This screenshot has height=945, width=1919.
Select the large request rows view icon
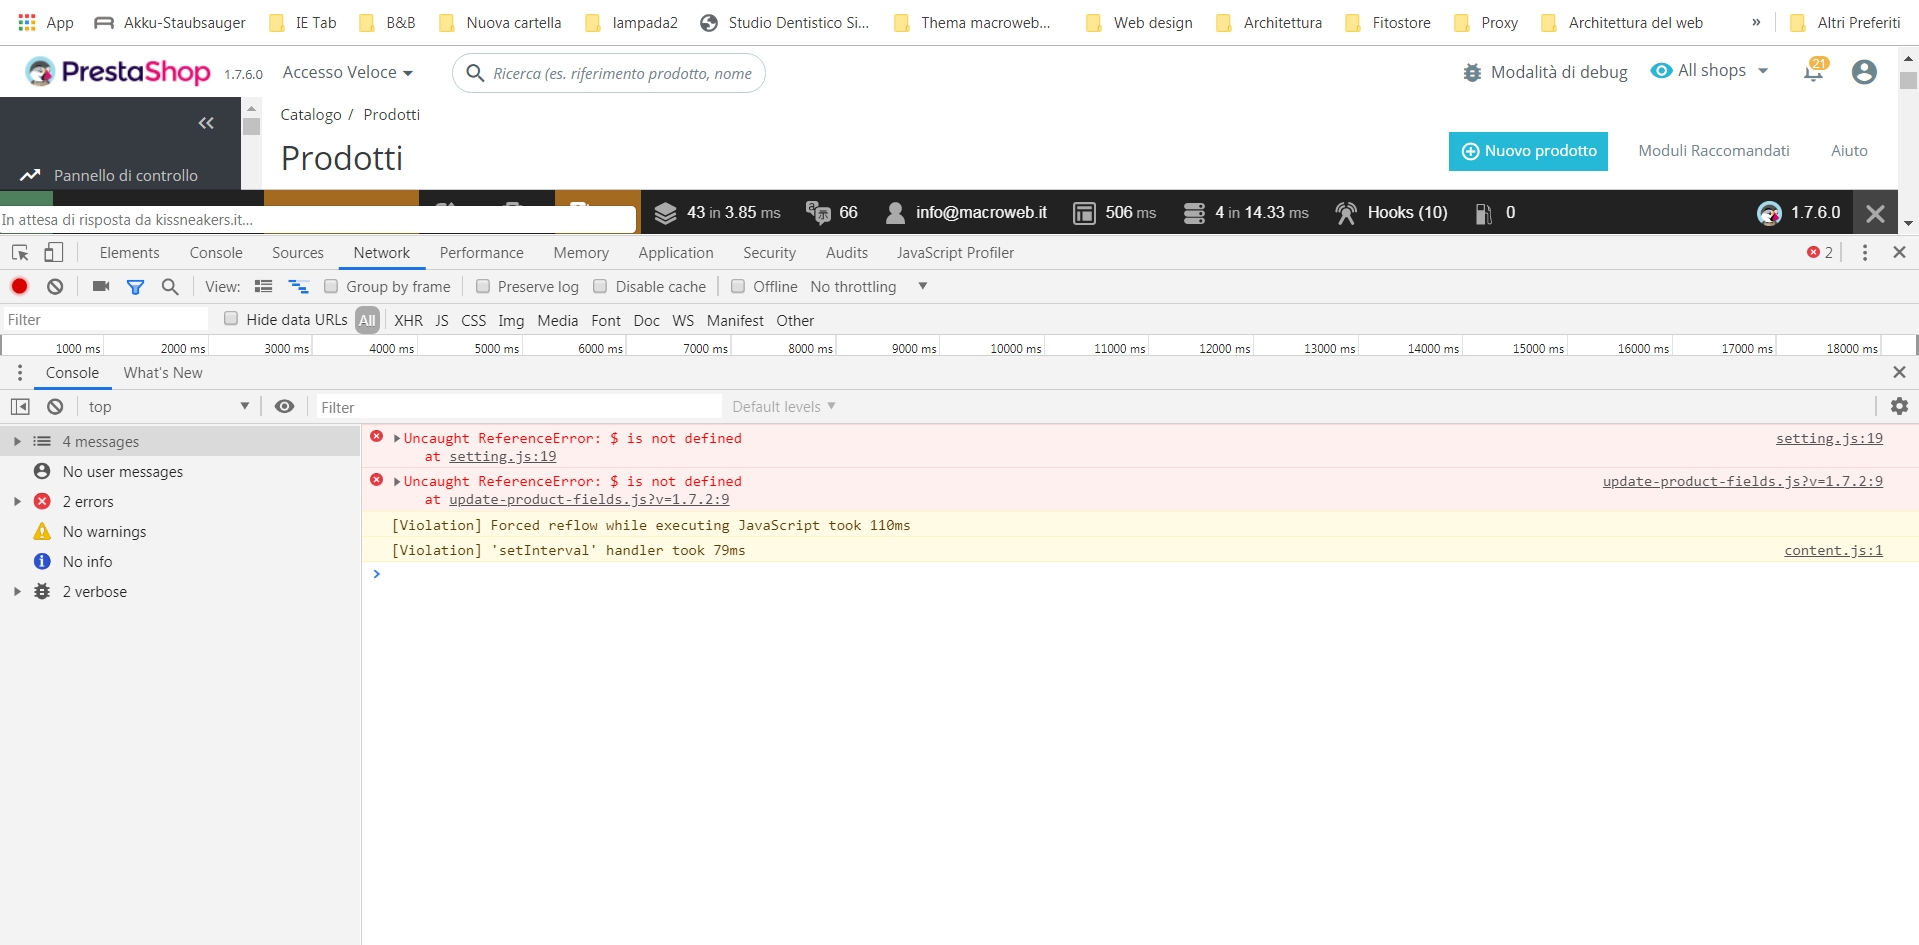coord(264,286)
